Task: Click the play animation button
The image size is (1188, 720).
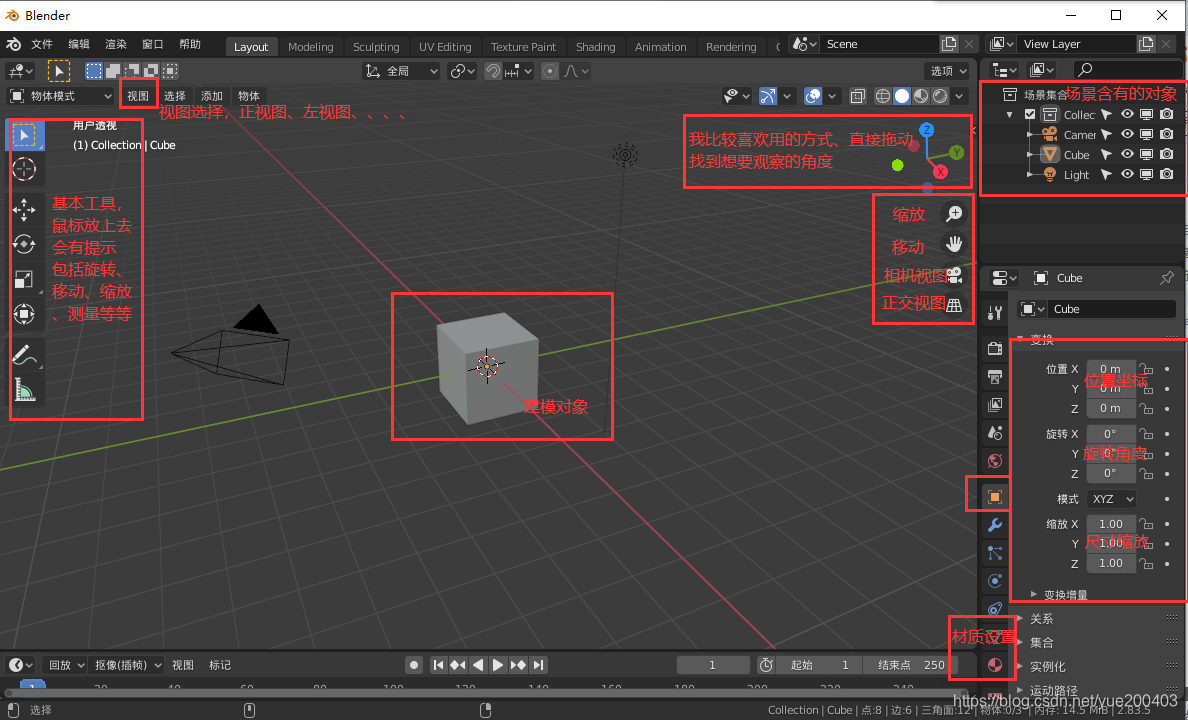Action: pos(498,665)
